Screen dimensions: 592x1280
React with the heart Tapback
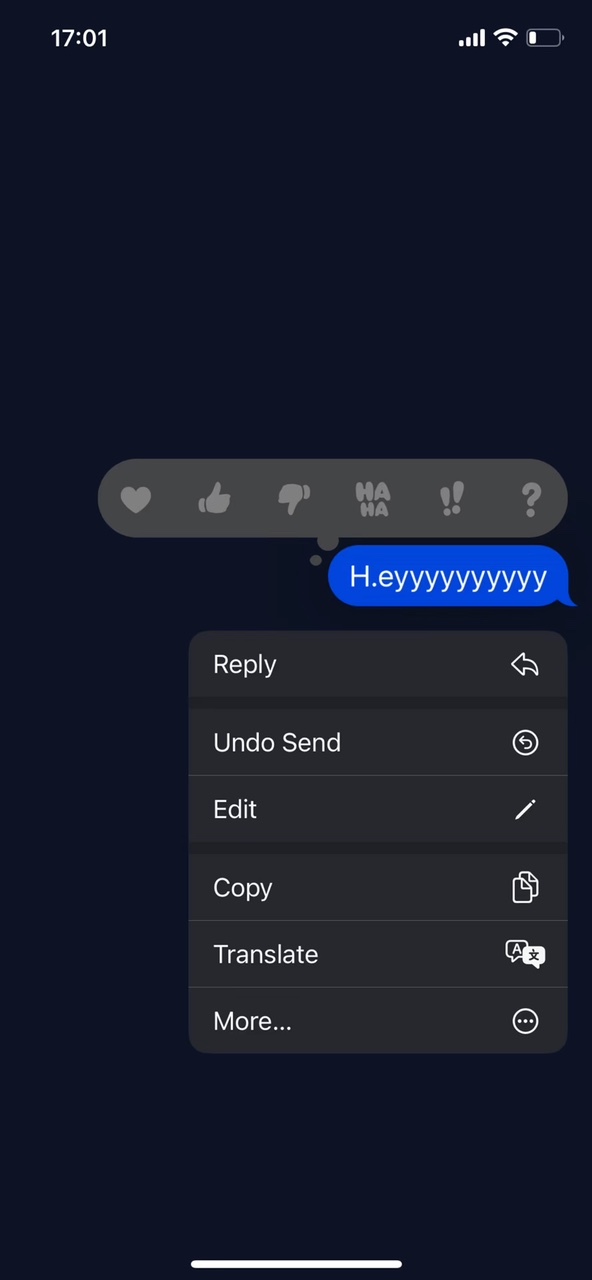coord(136,498)
